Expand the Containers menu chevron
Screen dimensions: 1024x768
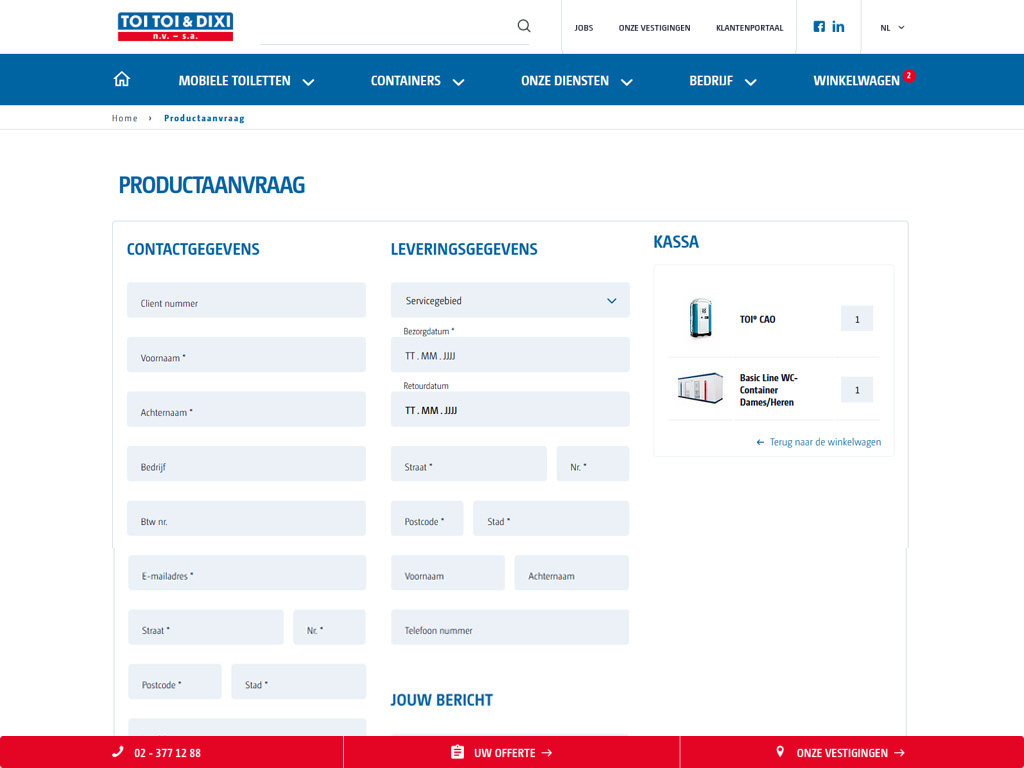coord(459,82)
